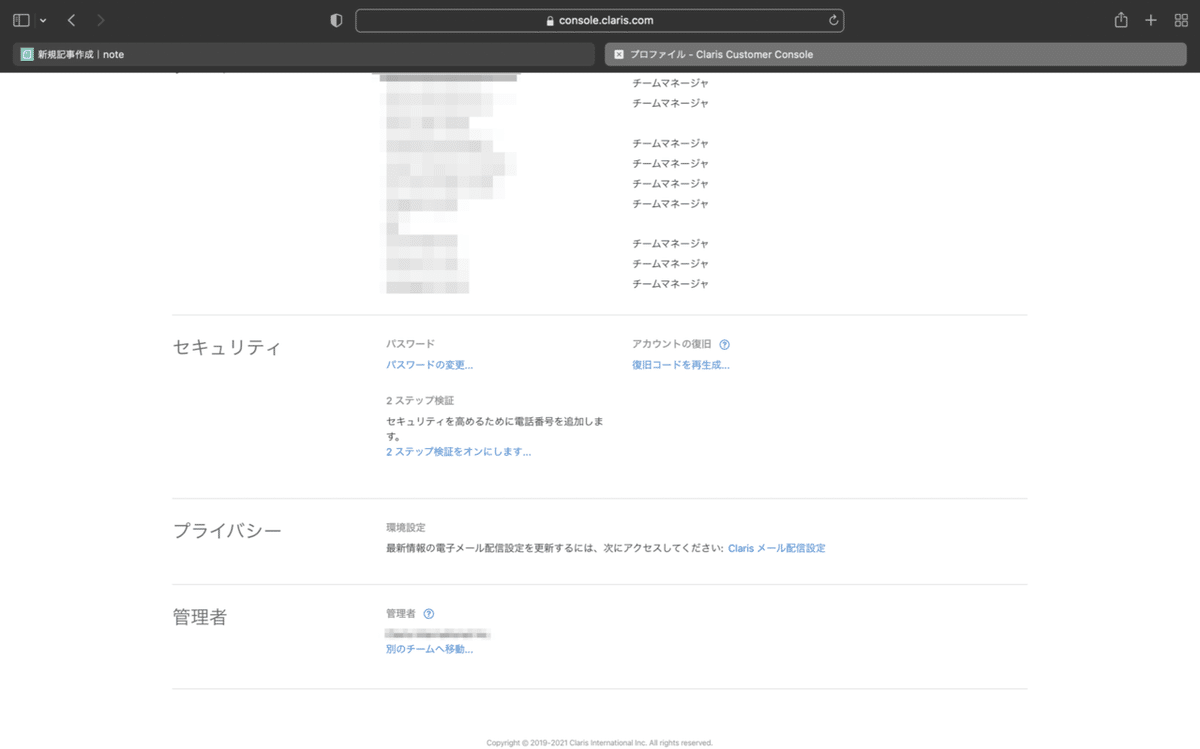Enable 2-step verification via 2ステップ検証をオンにします link
Screen dimensions: 1200x749
458,452
